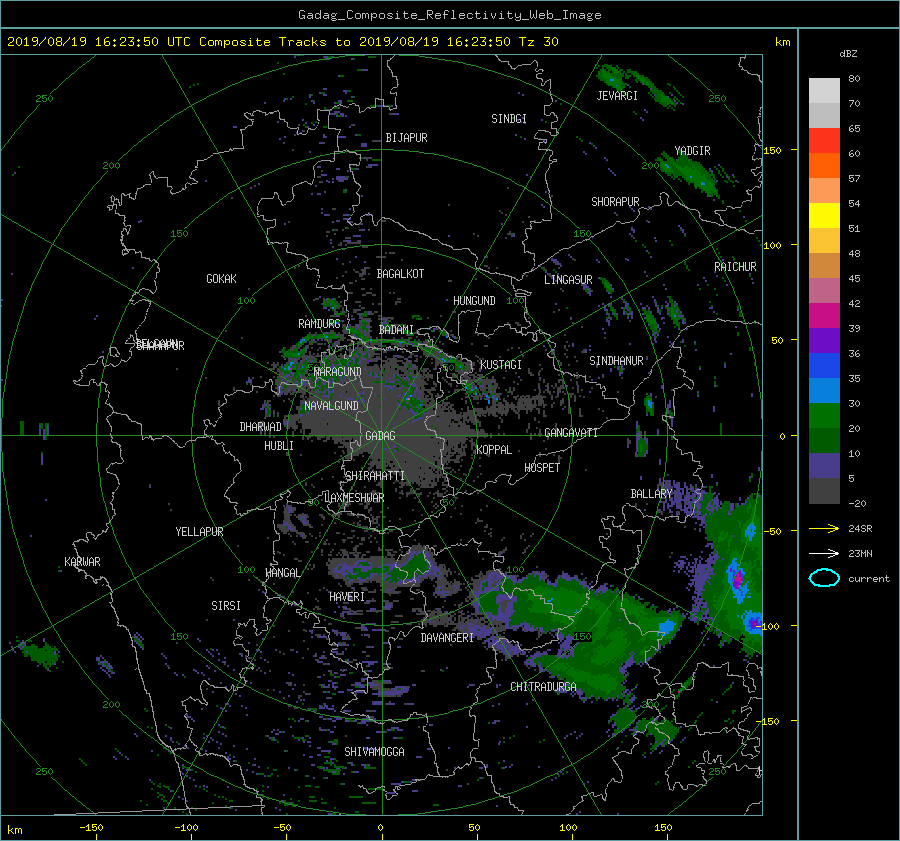
Task: Click the NAVALGUND city label
Action: [x=331, y=406]
